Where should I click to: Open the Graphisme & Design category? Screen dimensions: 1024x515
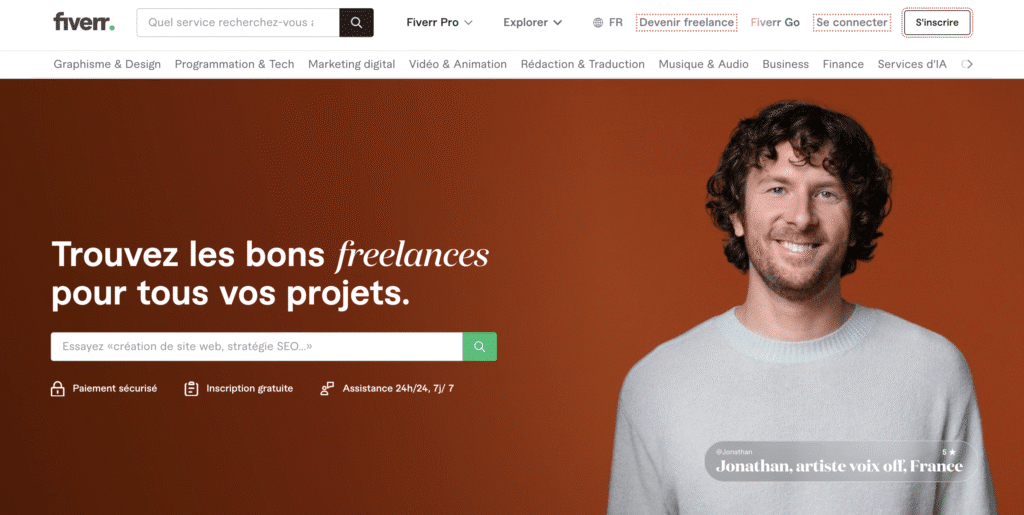click(x=107, y=64)
